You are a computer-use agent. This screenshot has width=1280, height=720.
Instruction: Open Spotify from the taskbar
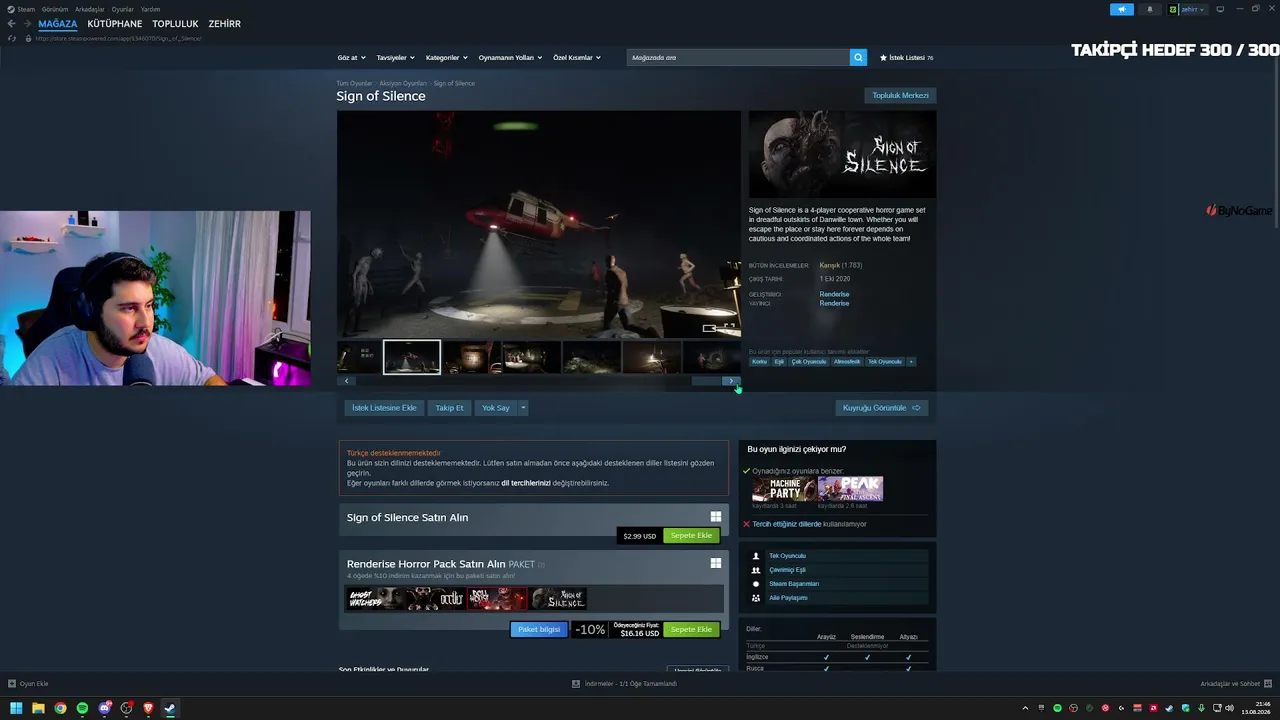82,708
